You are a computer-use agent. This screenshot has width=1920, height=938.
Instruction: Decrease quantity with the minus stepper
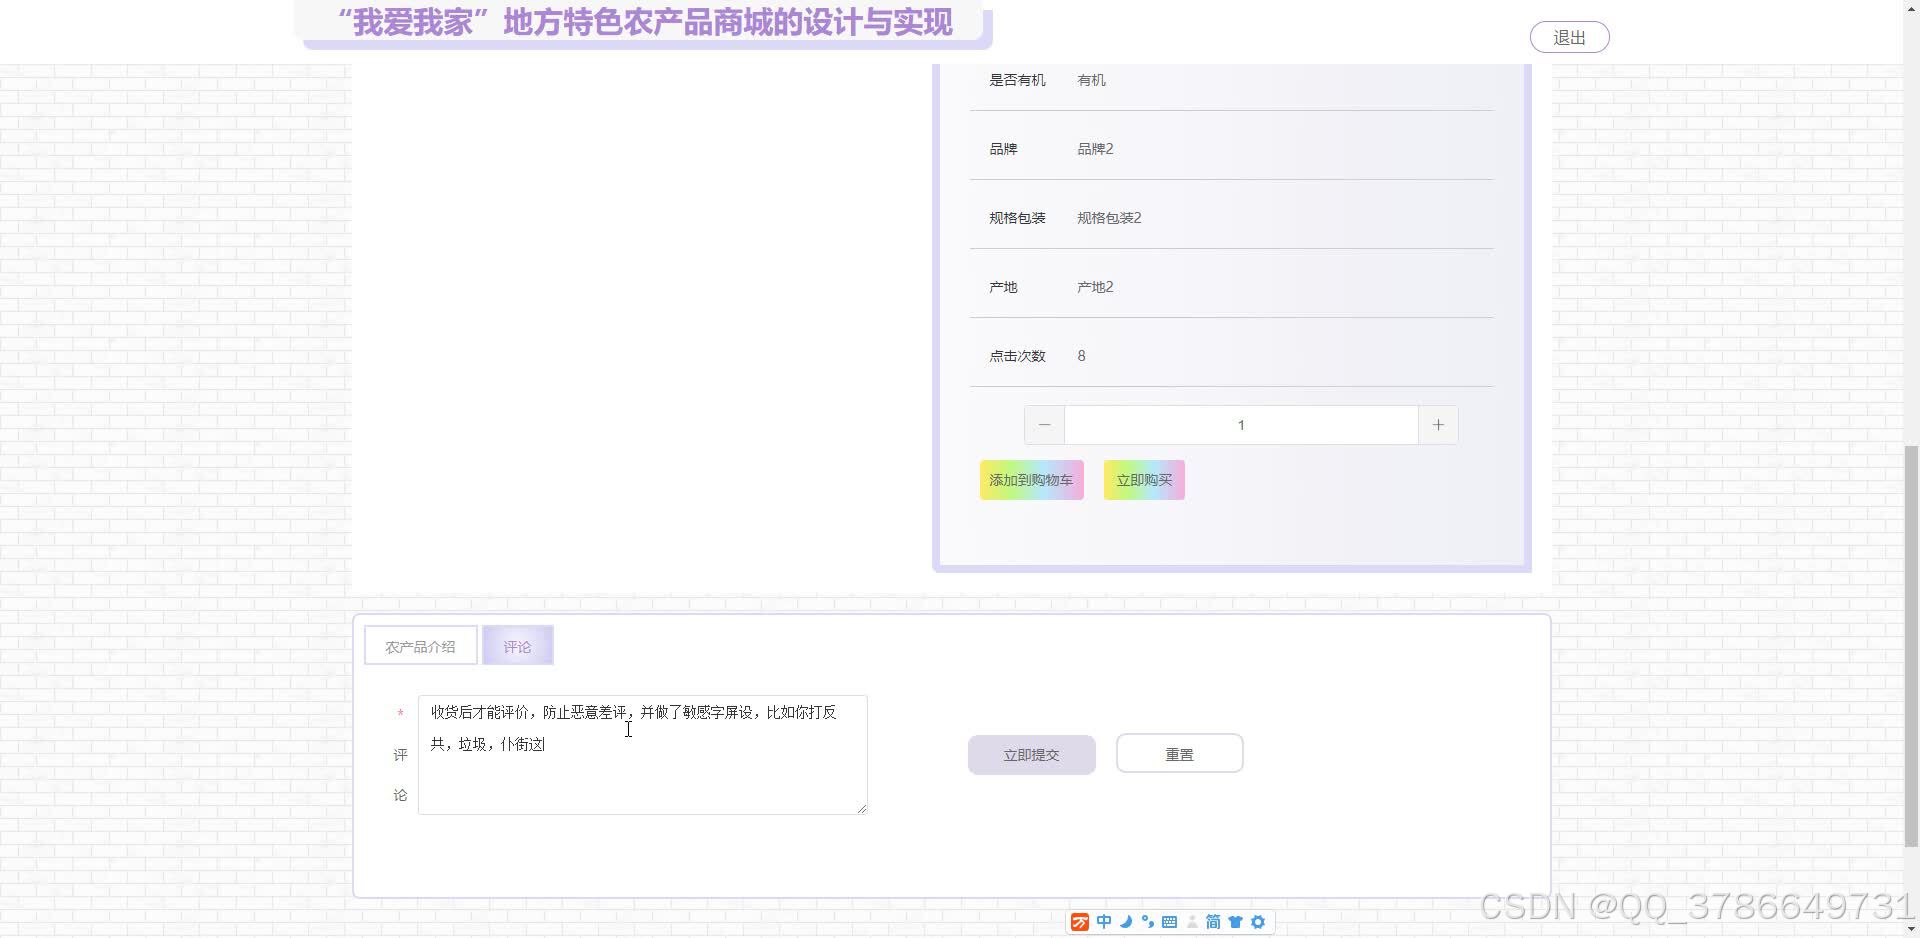pos(1044,424)
